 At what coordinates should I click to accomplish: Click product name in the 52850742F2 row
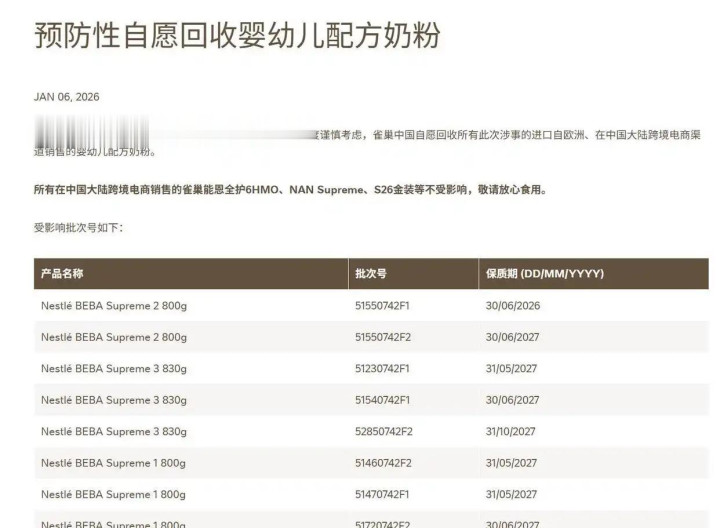click(114, 432)
